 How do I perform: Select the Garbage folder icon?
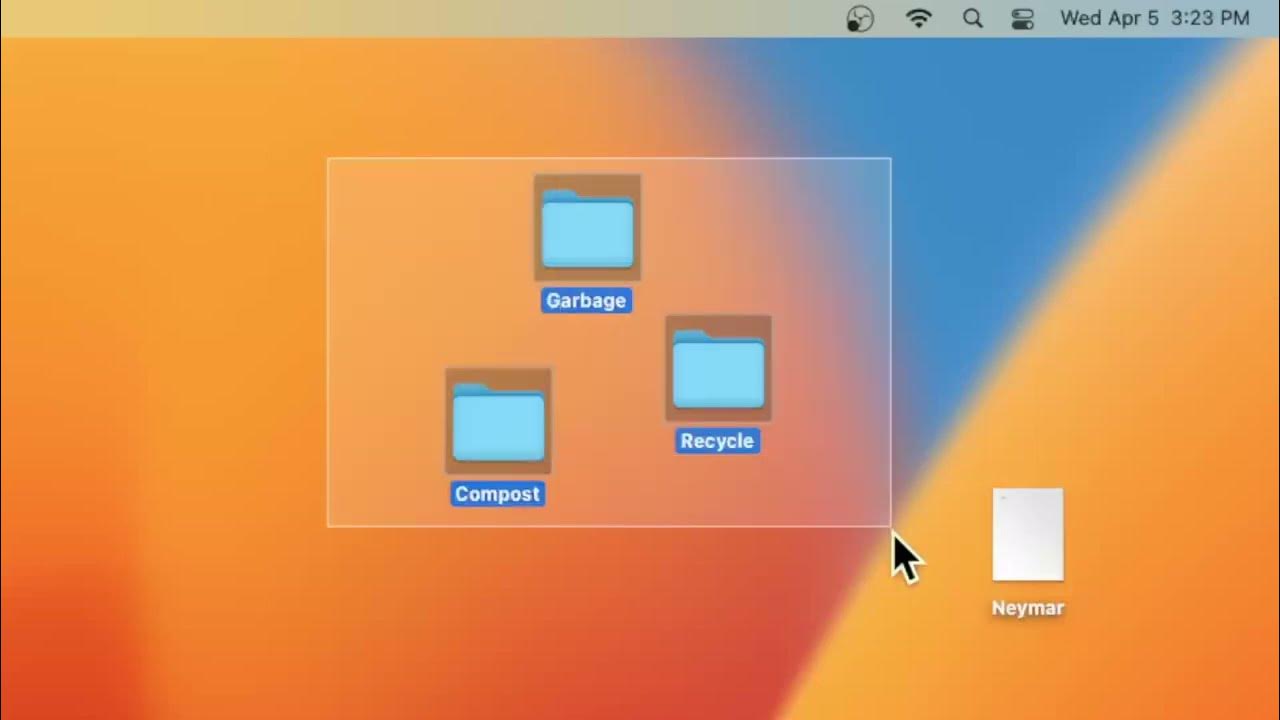[x=587, y=228]
